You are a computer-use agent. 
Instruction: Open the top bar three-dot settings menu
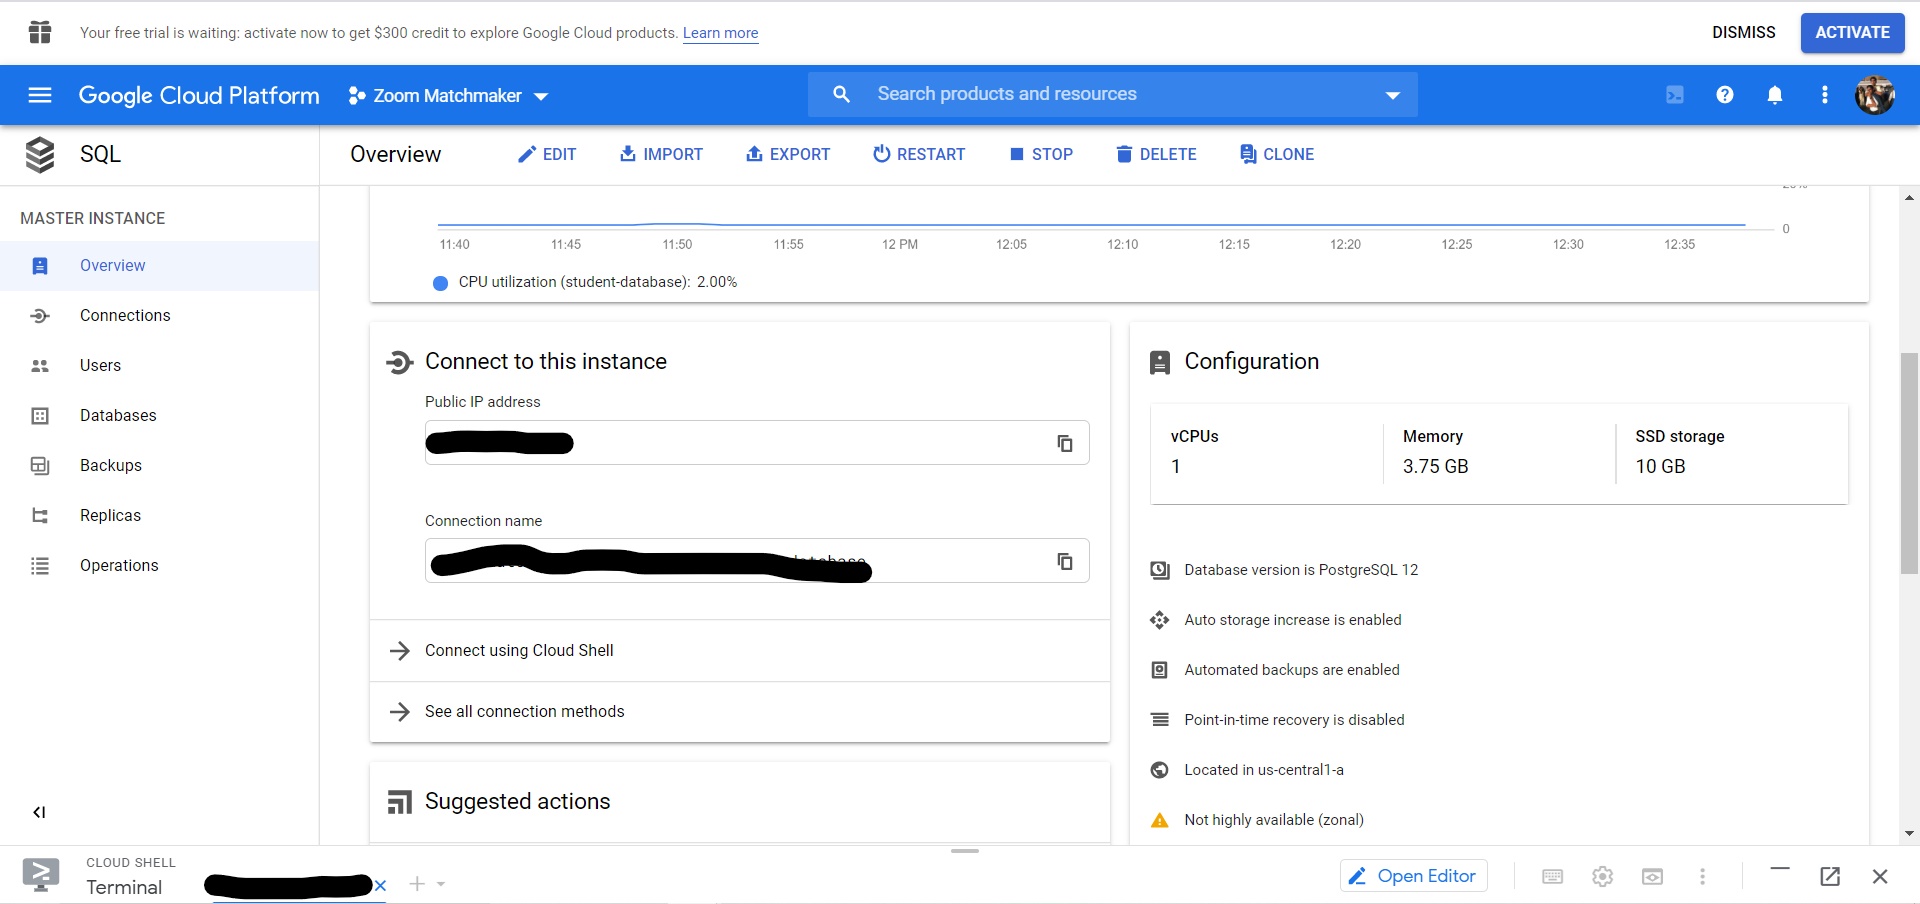tap(1825, 95)
